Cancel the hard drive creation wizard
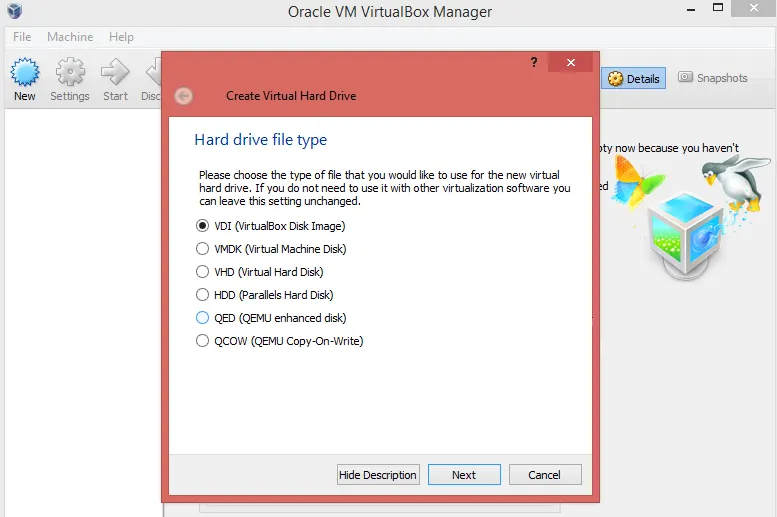This screenshot has height=517, width=777. point(545,475)
